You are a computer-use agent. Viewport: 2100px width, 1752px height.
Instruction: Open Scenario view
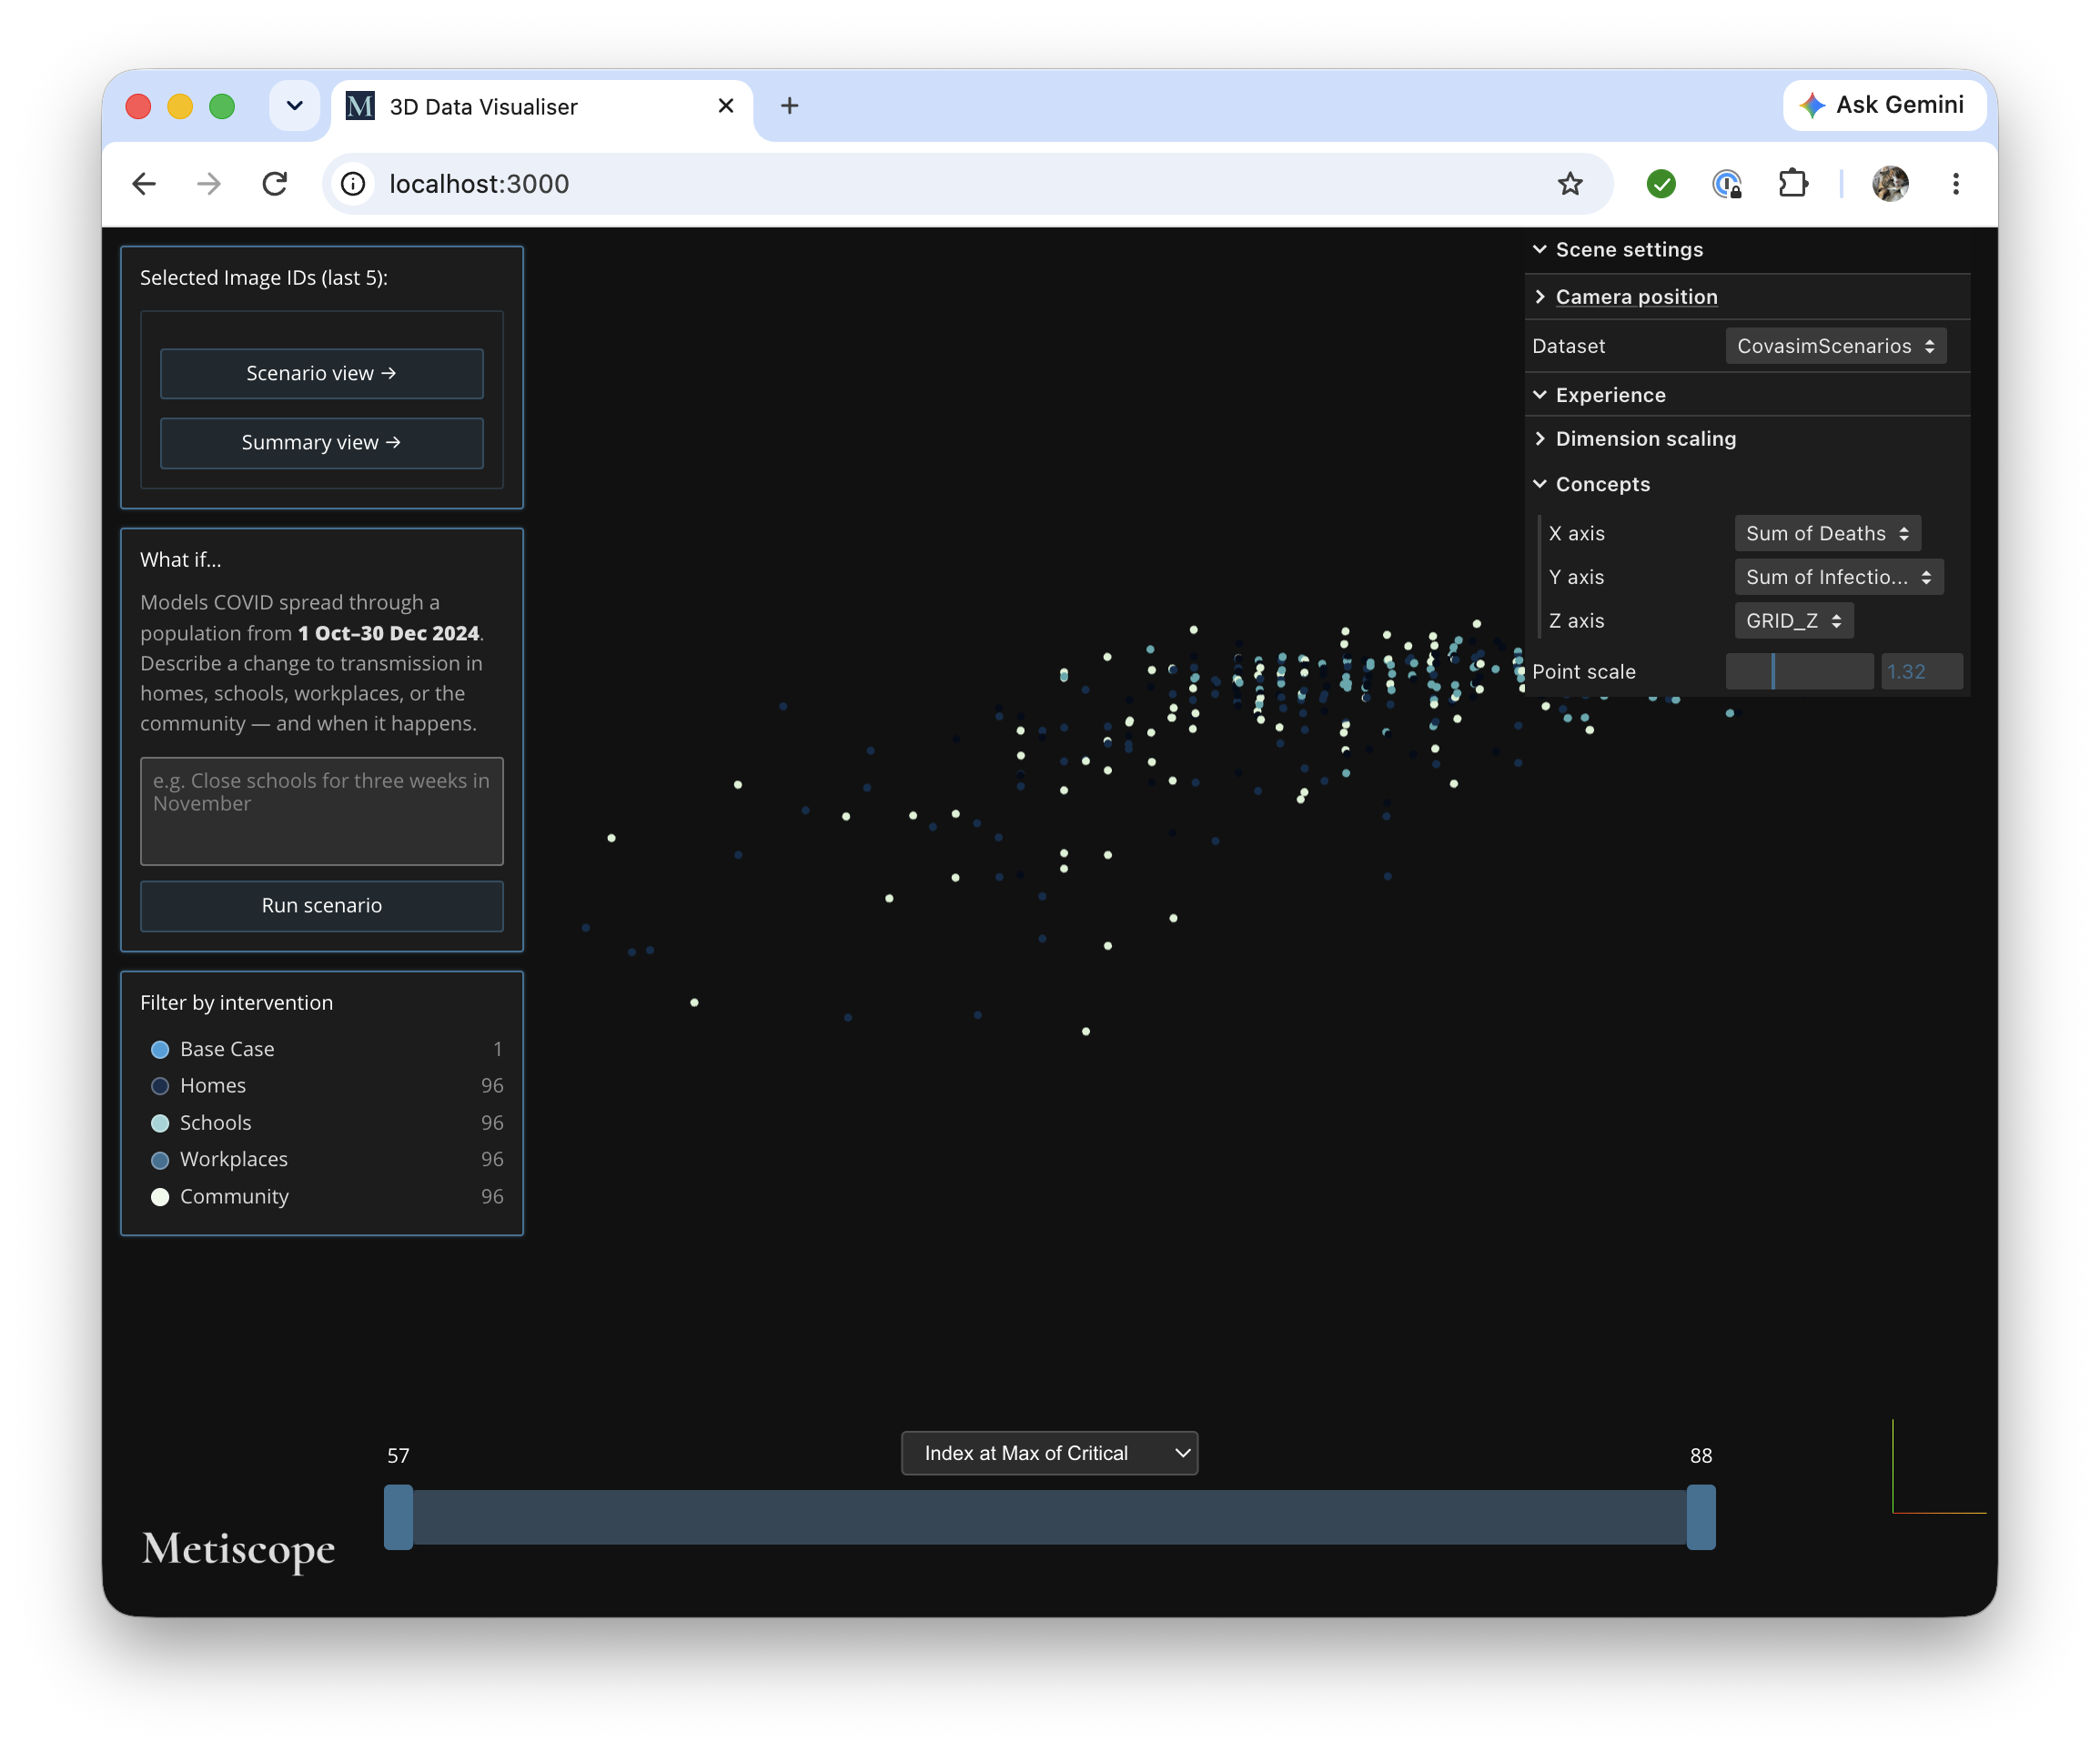tap(322, 373)
